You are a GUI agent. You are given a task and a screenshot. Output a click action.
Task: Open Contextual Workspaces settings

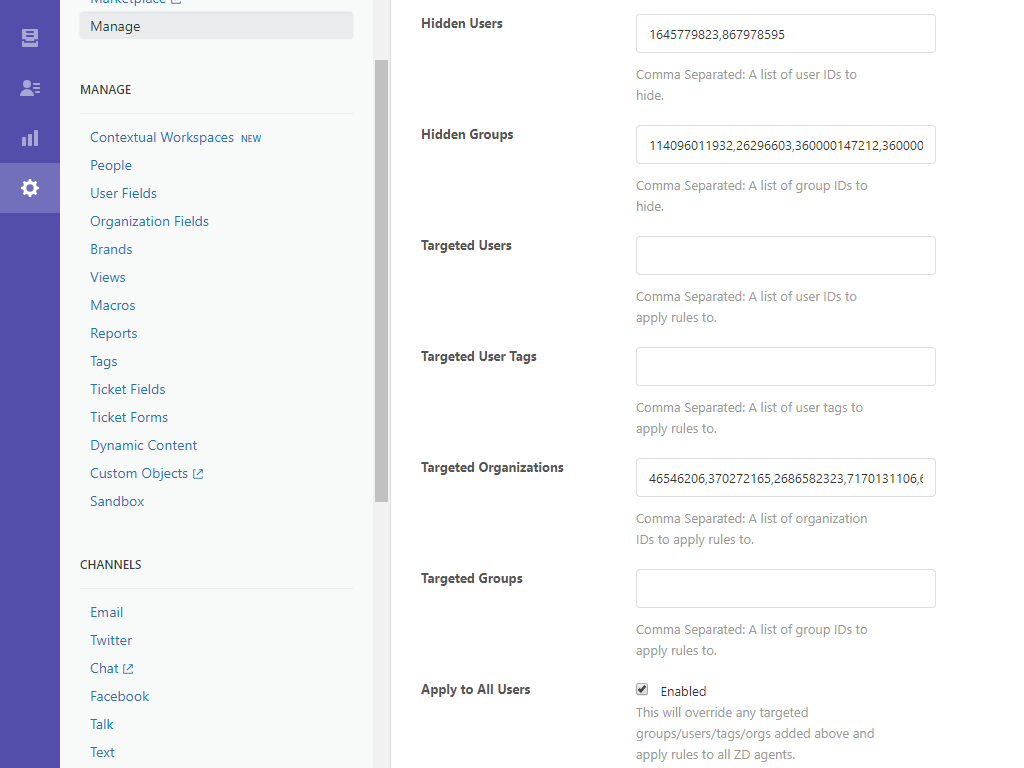pyautogui.click(x=162, y=138)
